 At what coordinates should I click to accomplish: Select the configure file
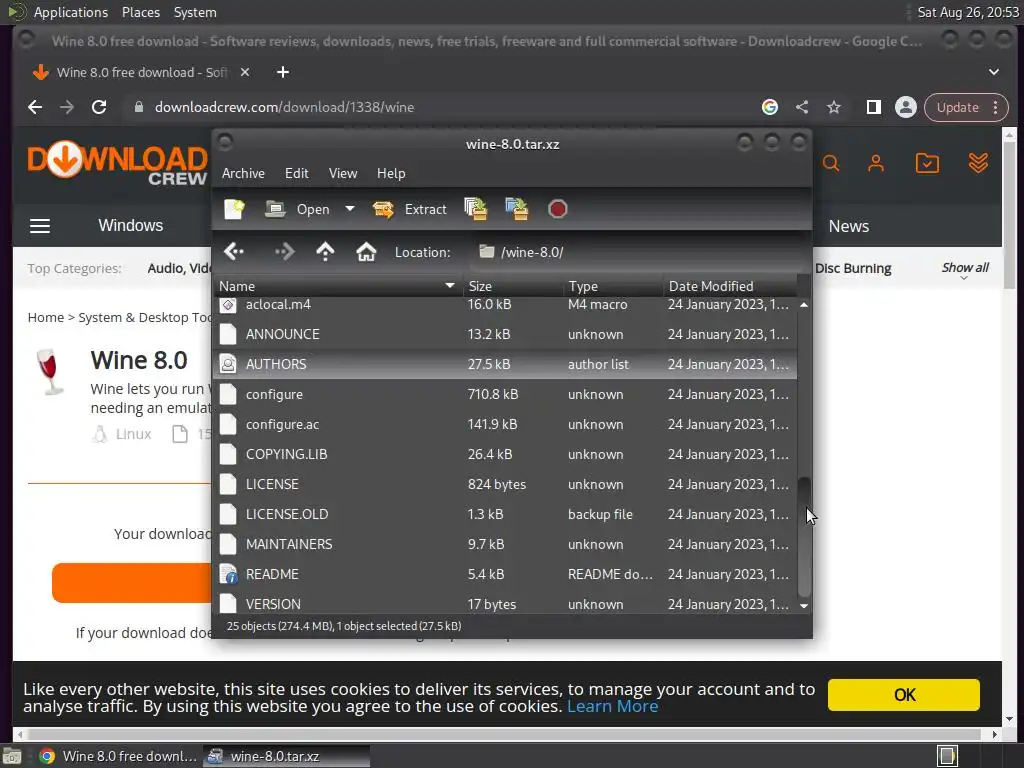point(505,394)
